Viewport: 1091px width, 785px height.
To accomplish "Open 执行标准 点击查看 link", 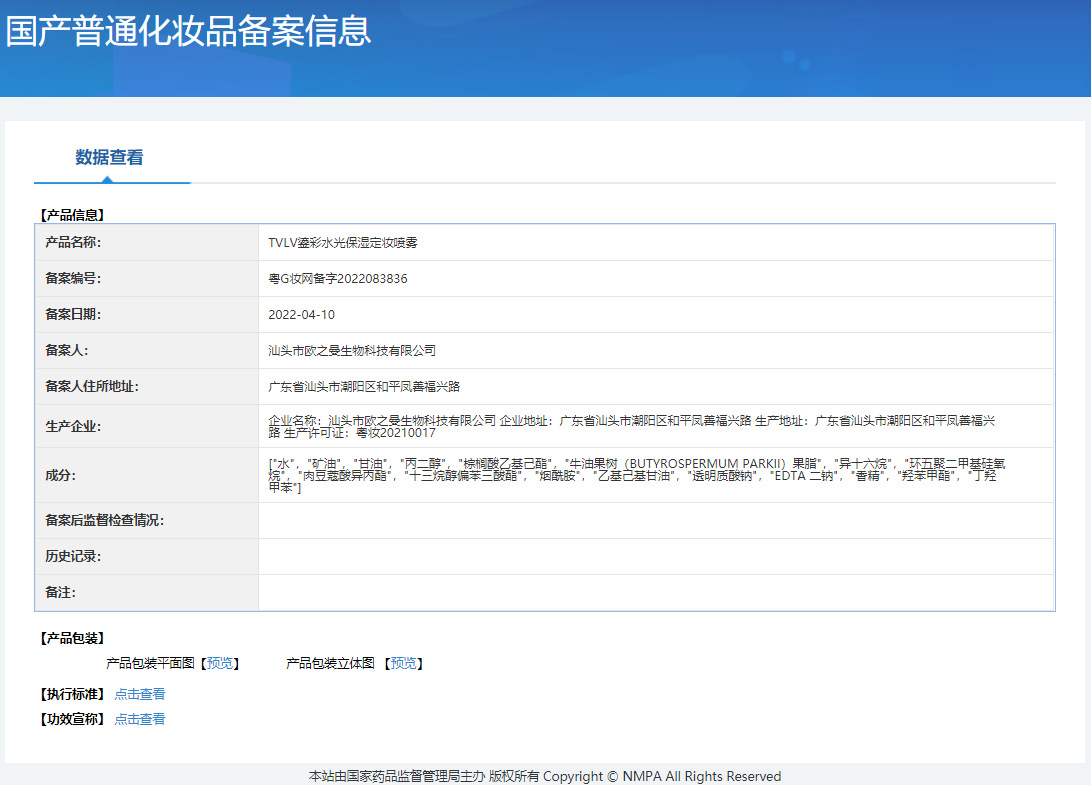I will (140, 694).
